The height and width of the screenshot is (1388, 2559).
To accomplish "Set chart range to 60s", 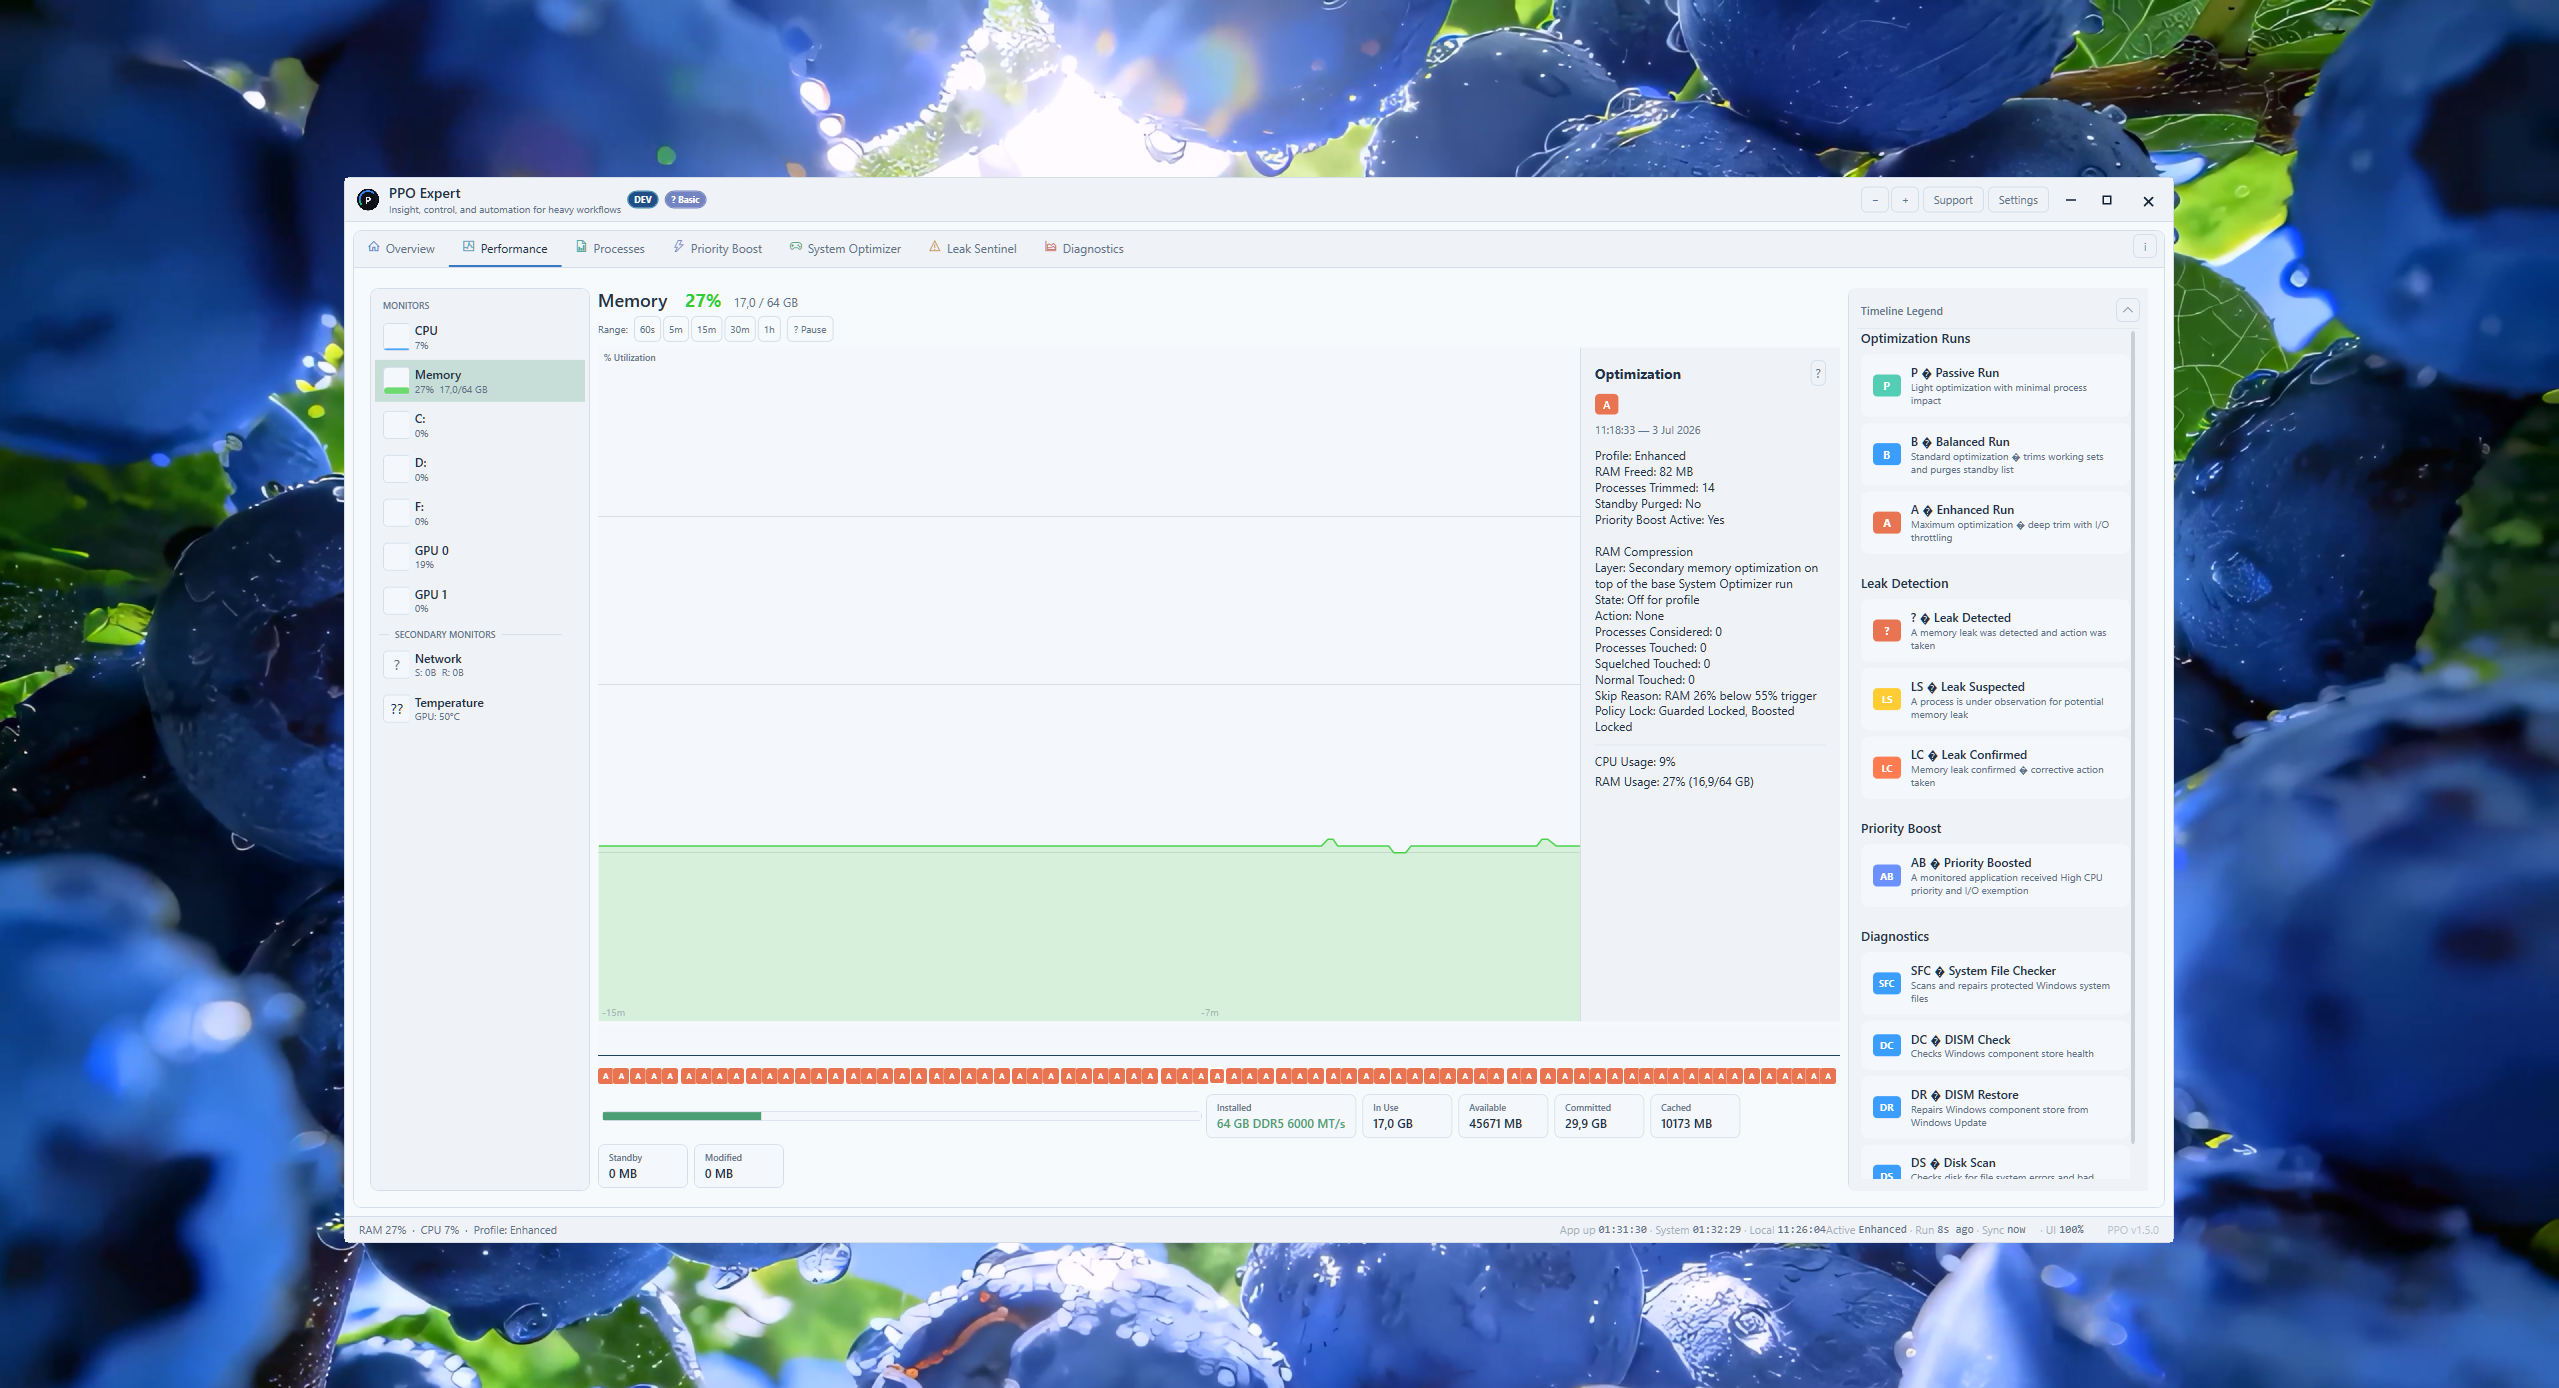I will point(647,330).
